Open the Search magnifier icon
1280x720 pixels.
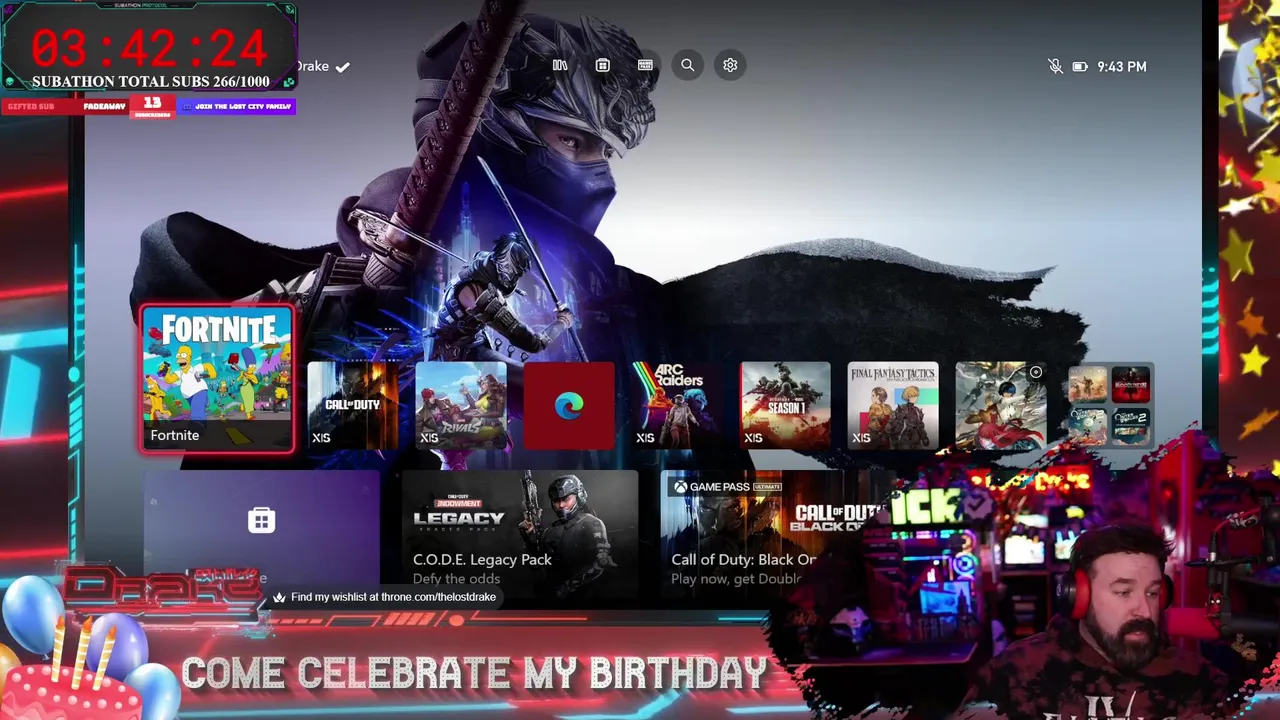[688, 65]
